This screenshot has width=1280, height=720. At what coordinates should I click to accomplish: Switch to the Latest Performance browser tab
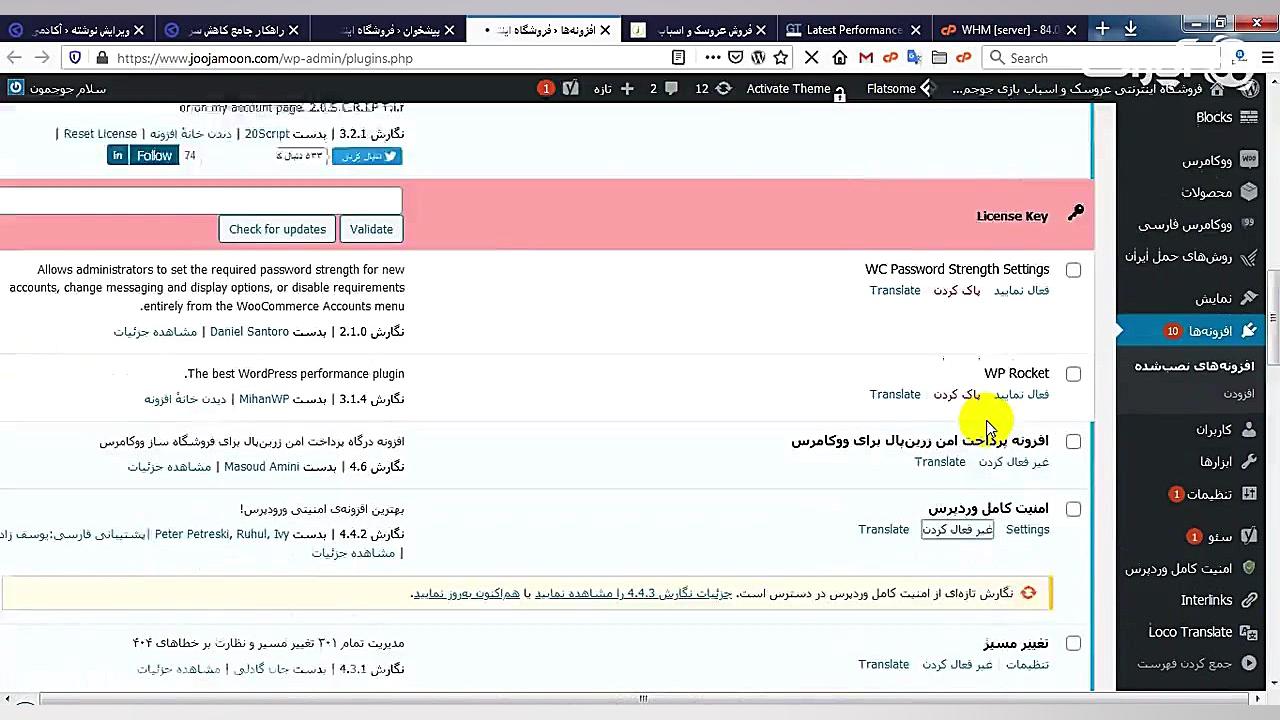point(850,30)
